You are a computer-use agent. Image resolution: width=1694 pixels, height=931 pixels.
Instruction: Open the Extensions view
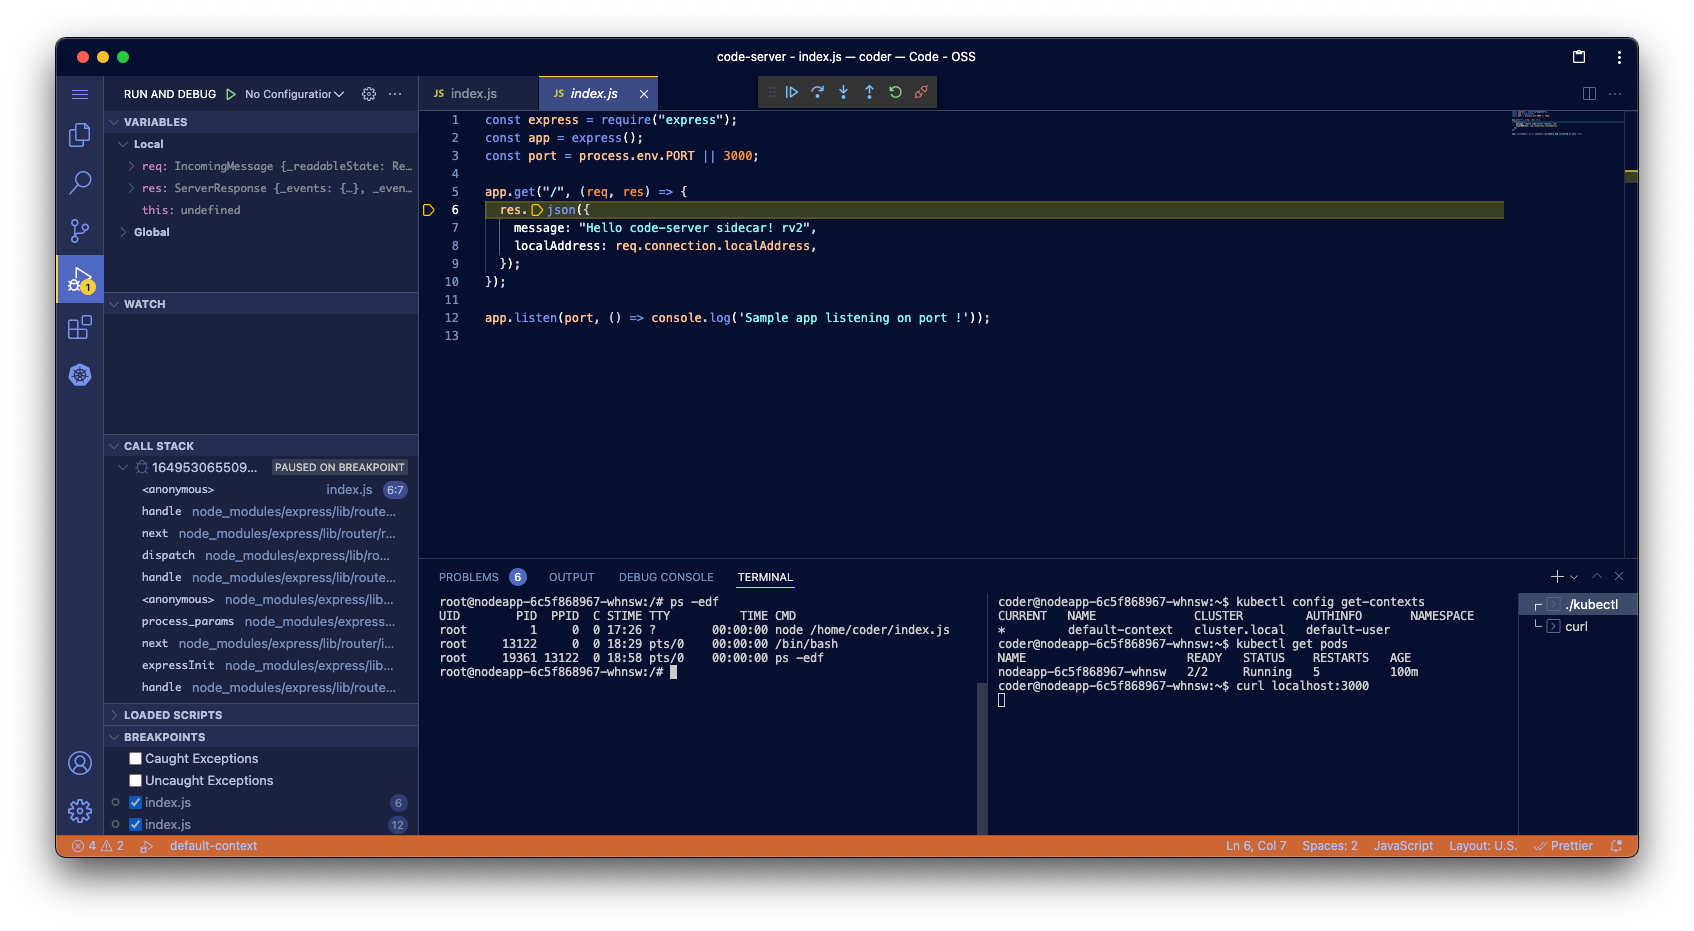(x=79, y=327)
